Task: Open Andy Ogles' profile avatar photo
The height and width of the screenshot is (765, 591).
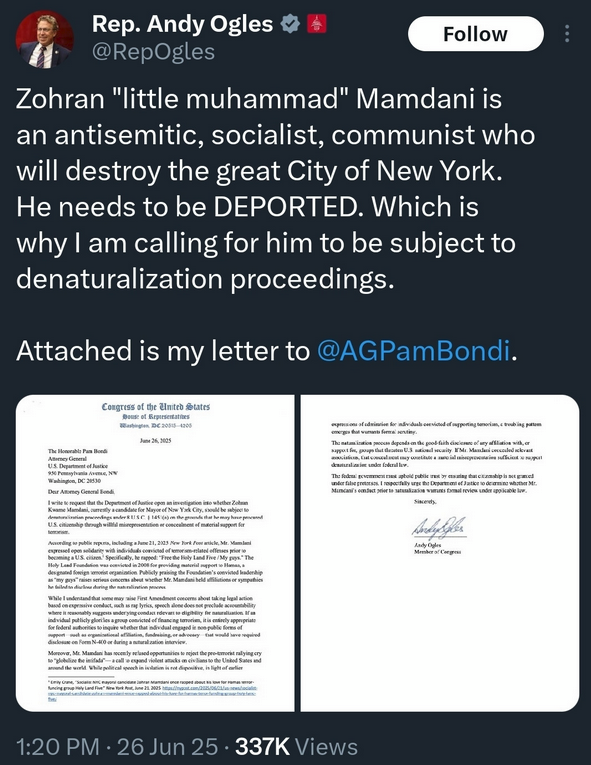Action: pyautogui.click(x=45, y=39)
